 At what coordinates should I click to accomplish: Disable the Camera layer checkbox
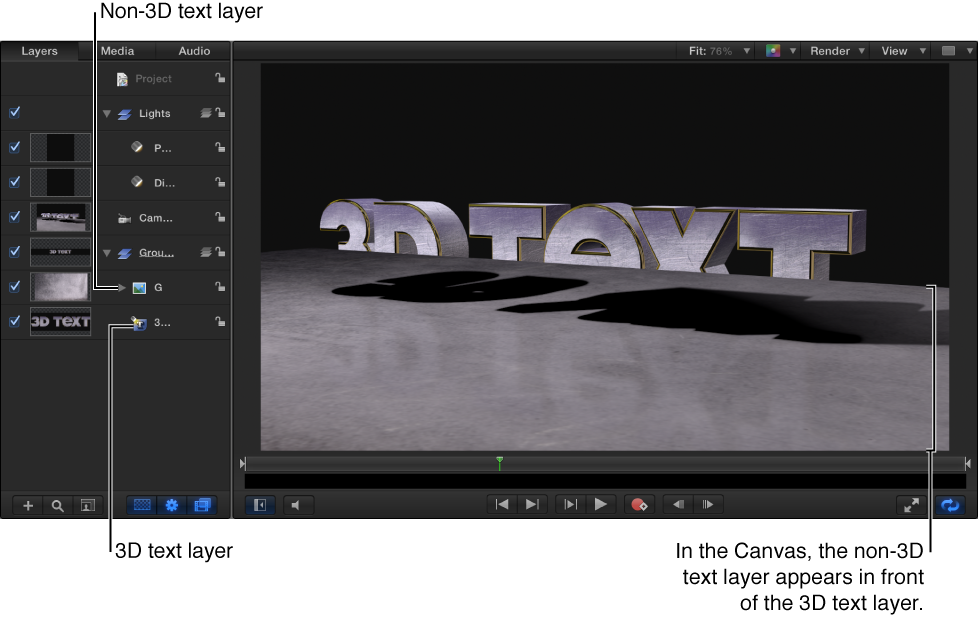pyautogui.click(x=14, y=216)
